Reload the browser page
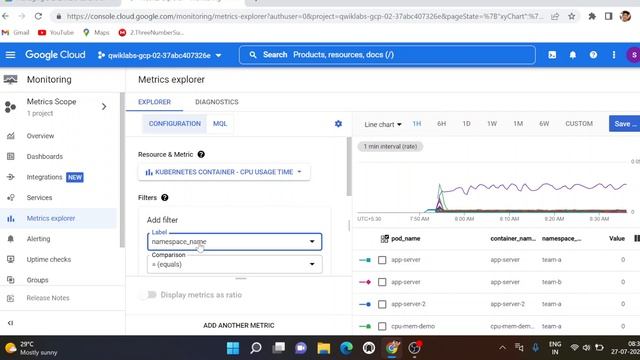 [38, 16]
